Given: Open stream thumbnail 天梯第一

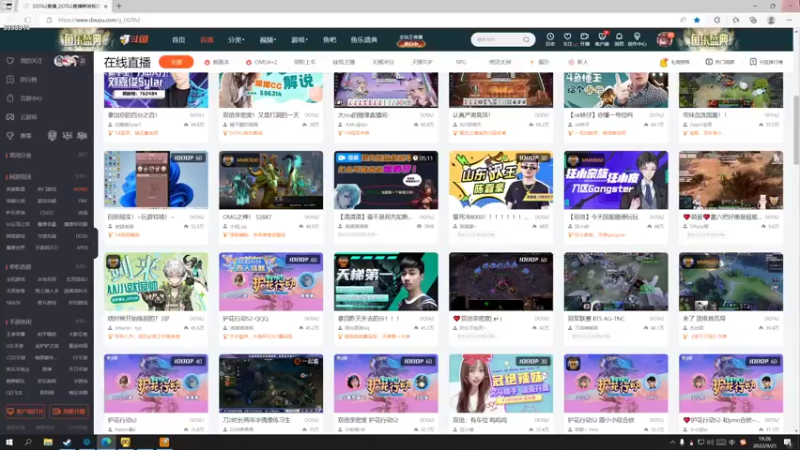Looking at the screenshot, I should 386,282.
